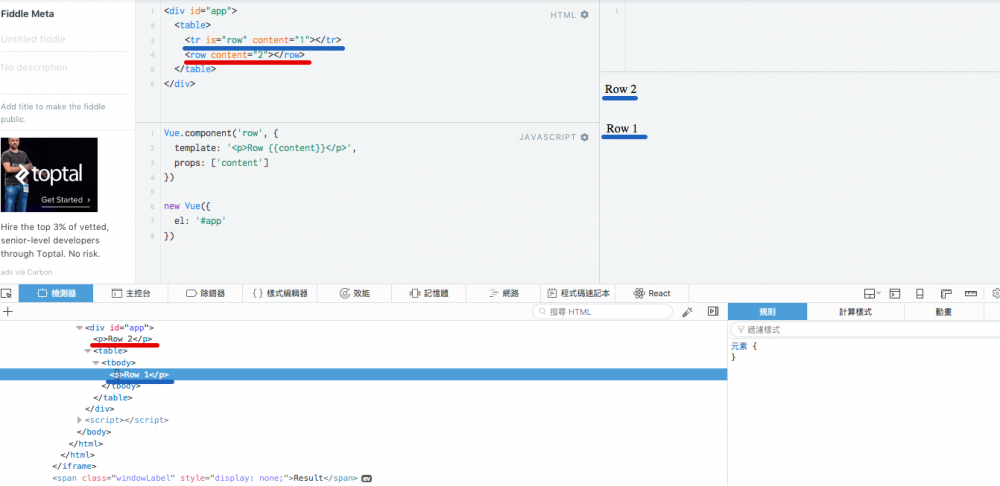Click the closing </iframe> node in inspector

(74, 466)
